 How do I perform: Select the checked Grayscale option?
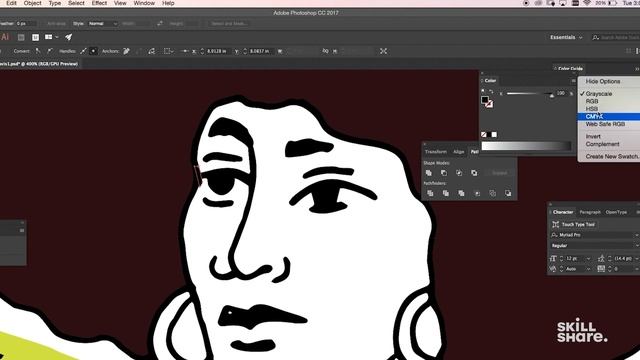(x=599, y=93)
